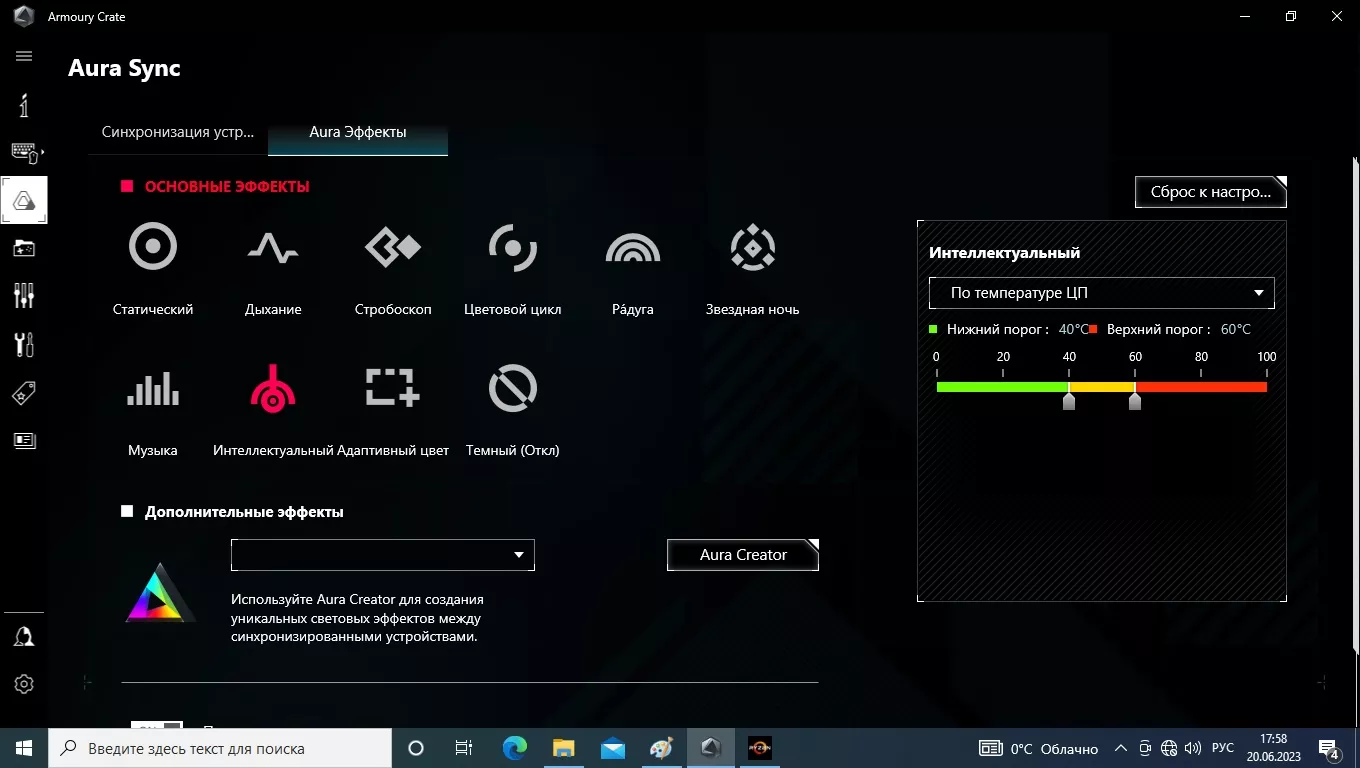This screenshot has height=768, width=1360.
Task: Click the РУС input language indicator
Action: [x=1223, y=748]
